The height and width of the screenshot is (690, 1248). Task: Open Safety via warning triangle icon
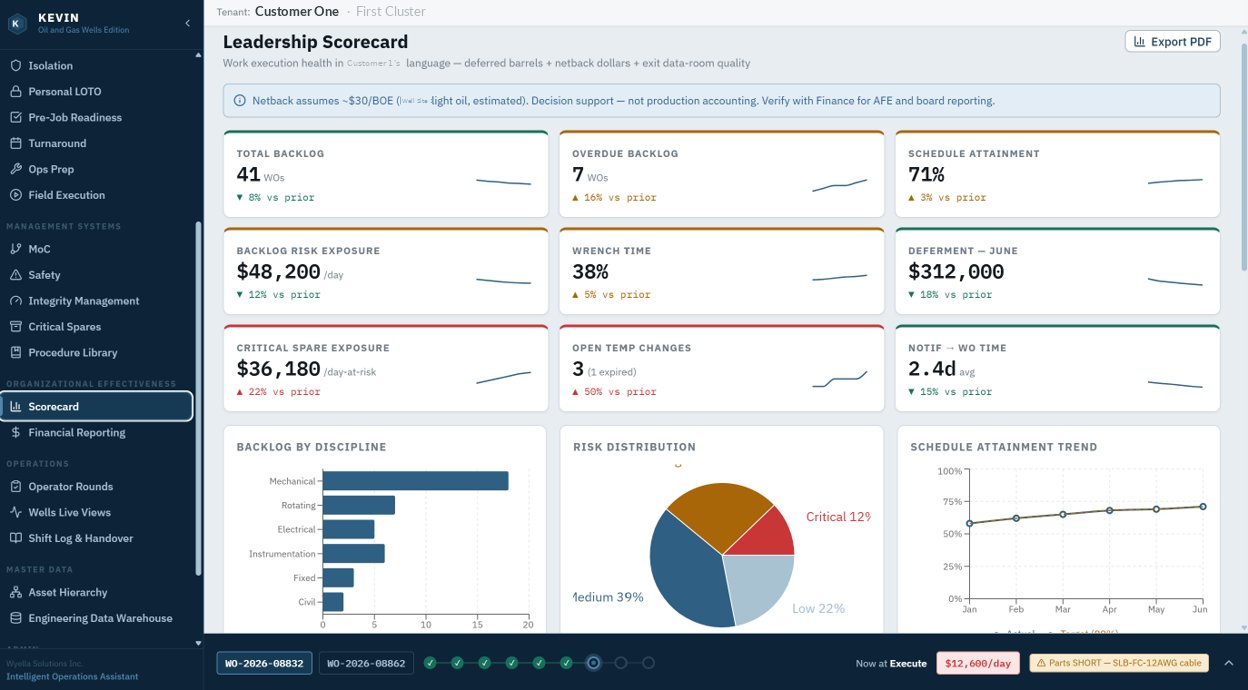point(15,275)
